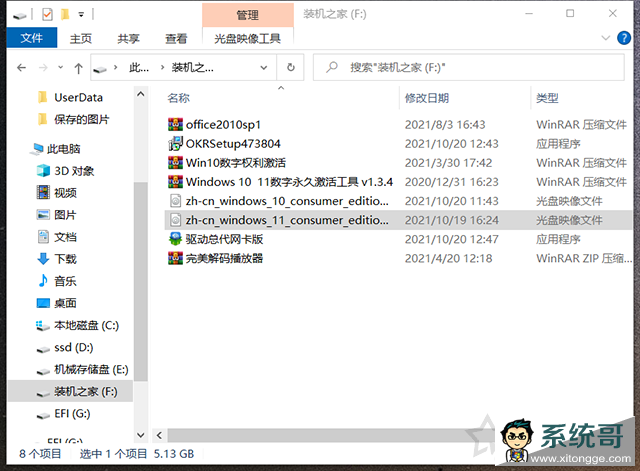This screenshot has width=640, height=471.
Task: Open 3D 对象 in navigation pane
Action: pyautogui.click(x=74, y=171)
